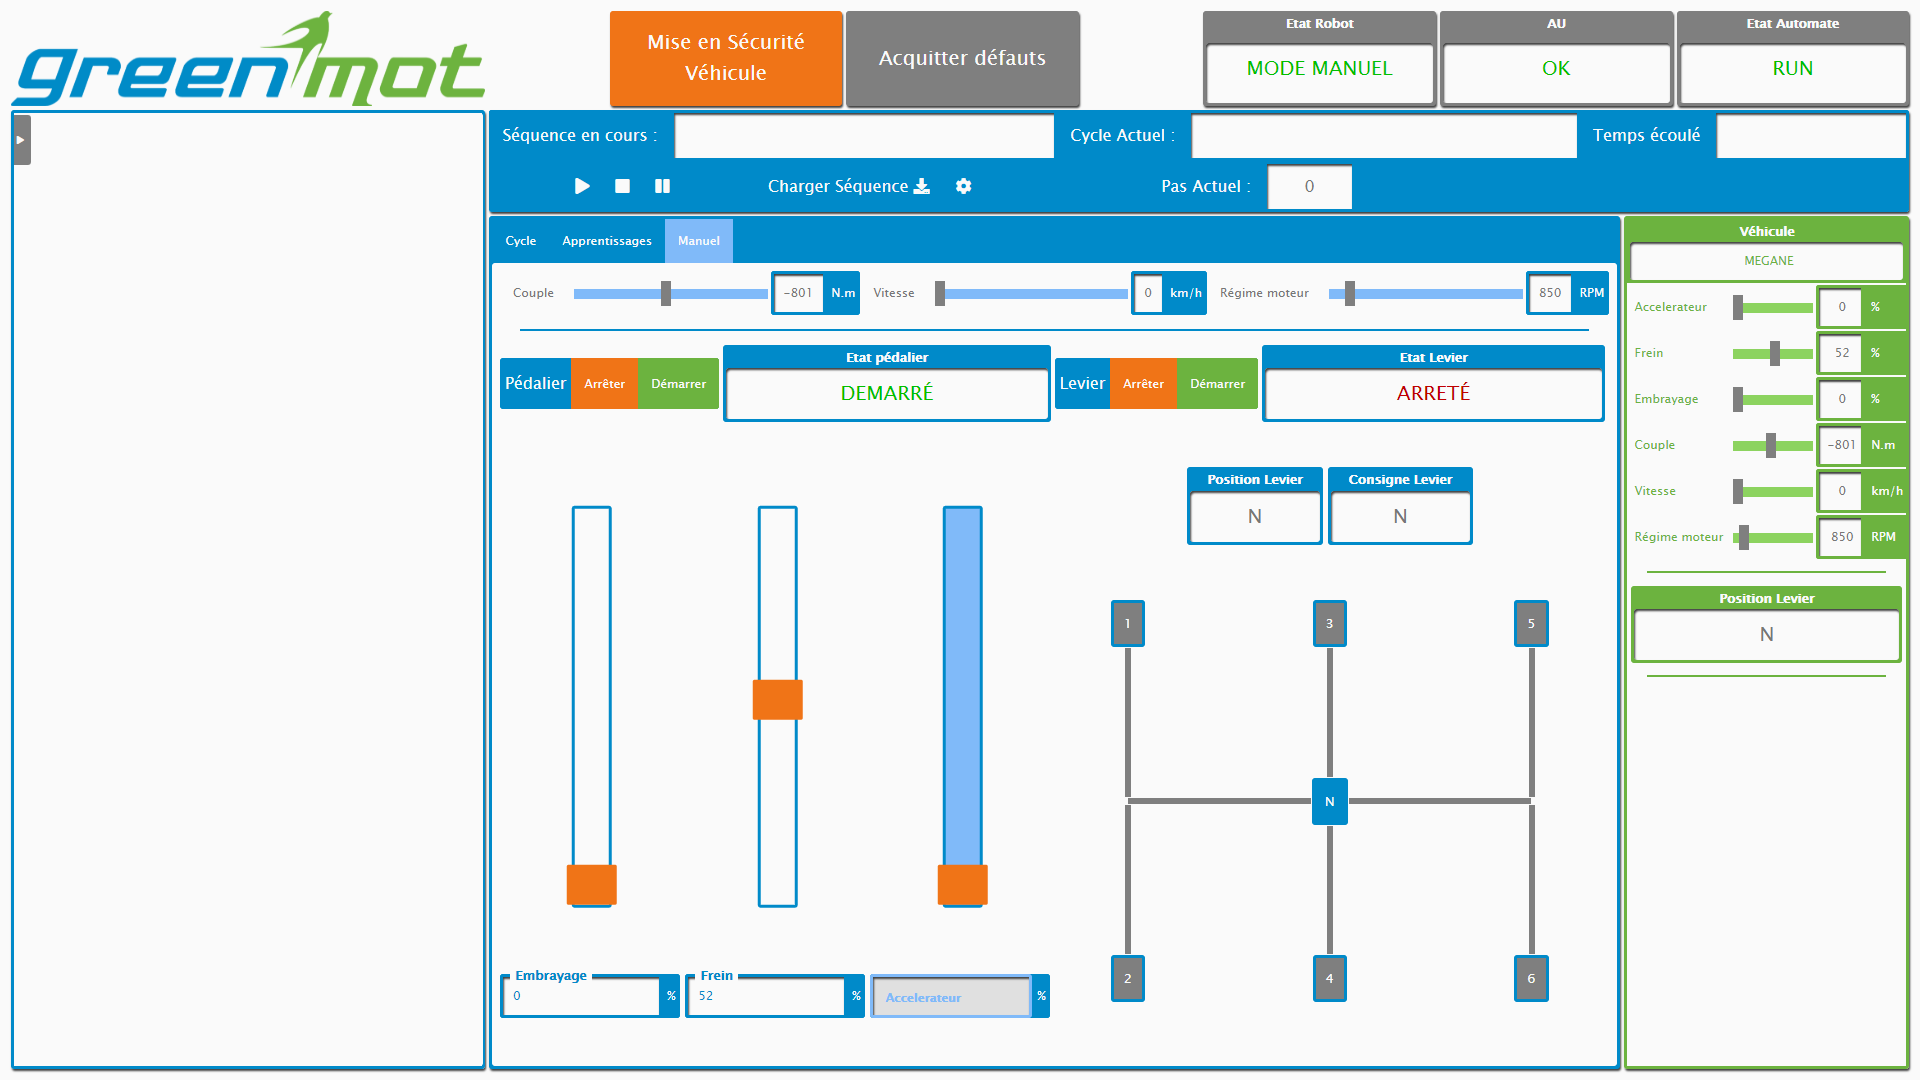This screenshot has width=1920, height=1080.
Task: Click the Vitesse km/h value field
Action: point(1148,293)
